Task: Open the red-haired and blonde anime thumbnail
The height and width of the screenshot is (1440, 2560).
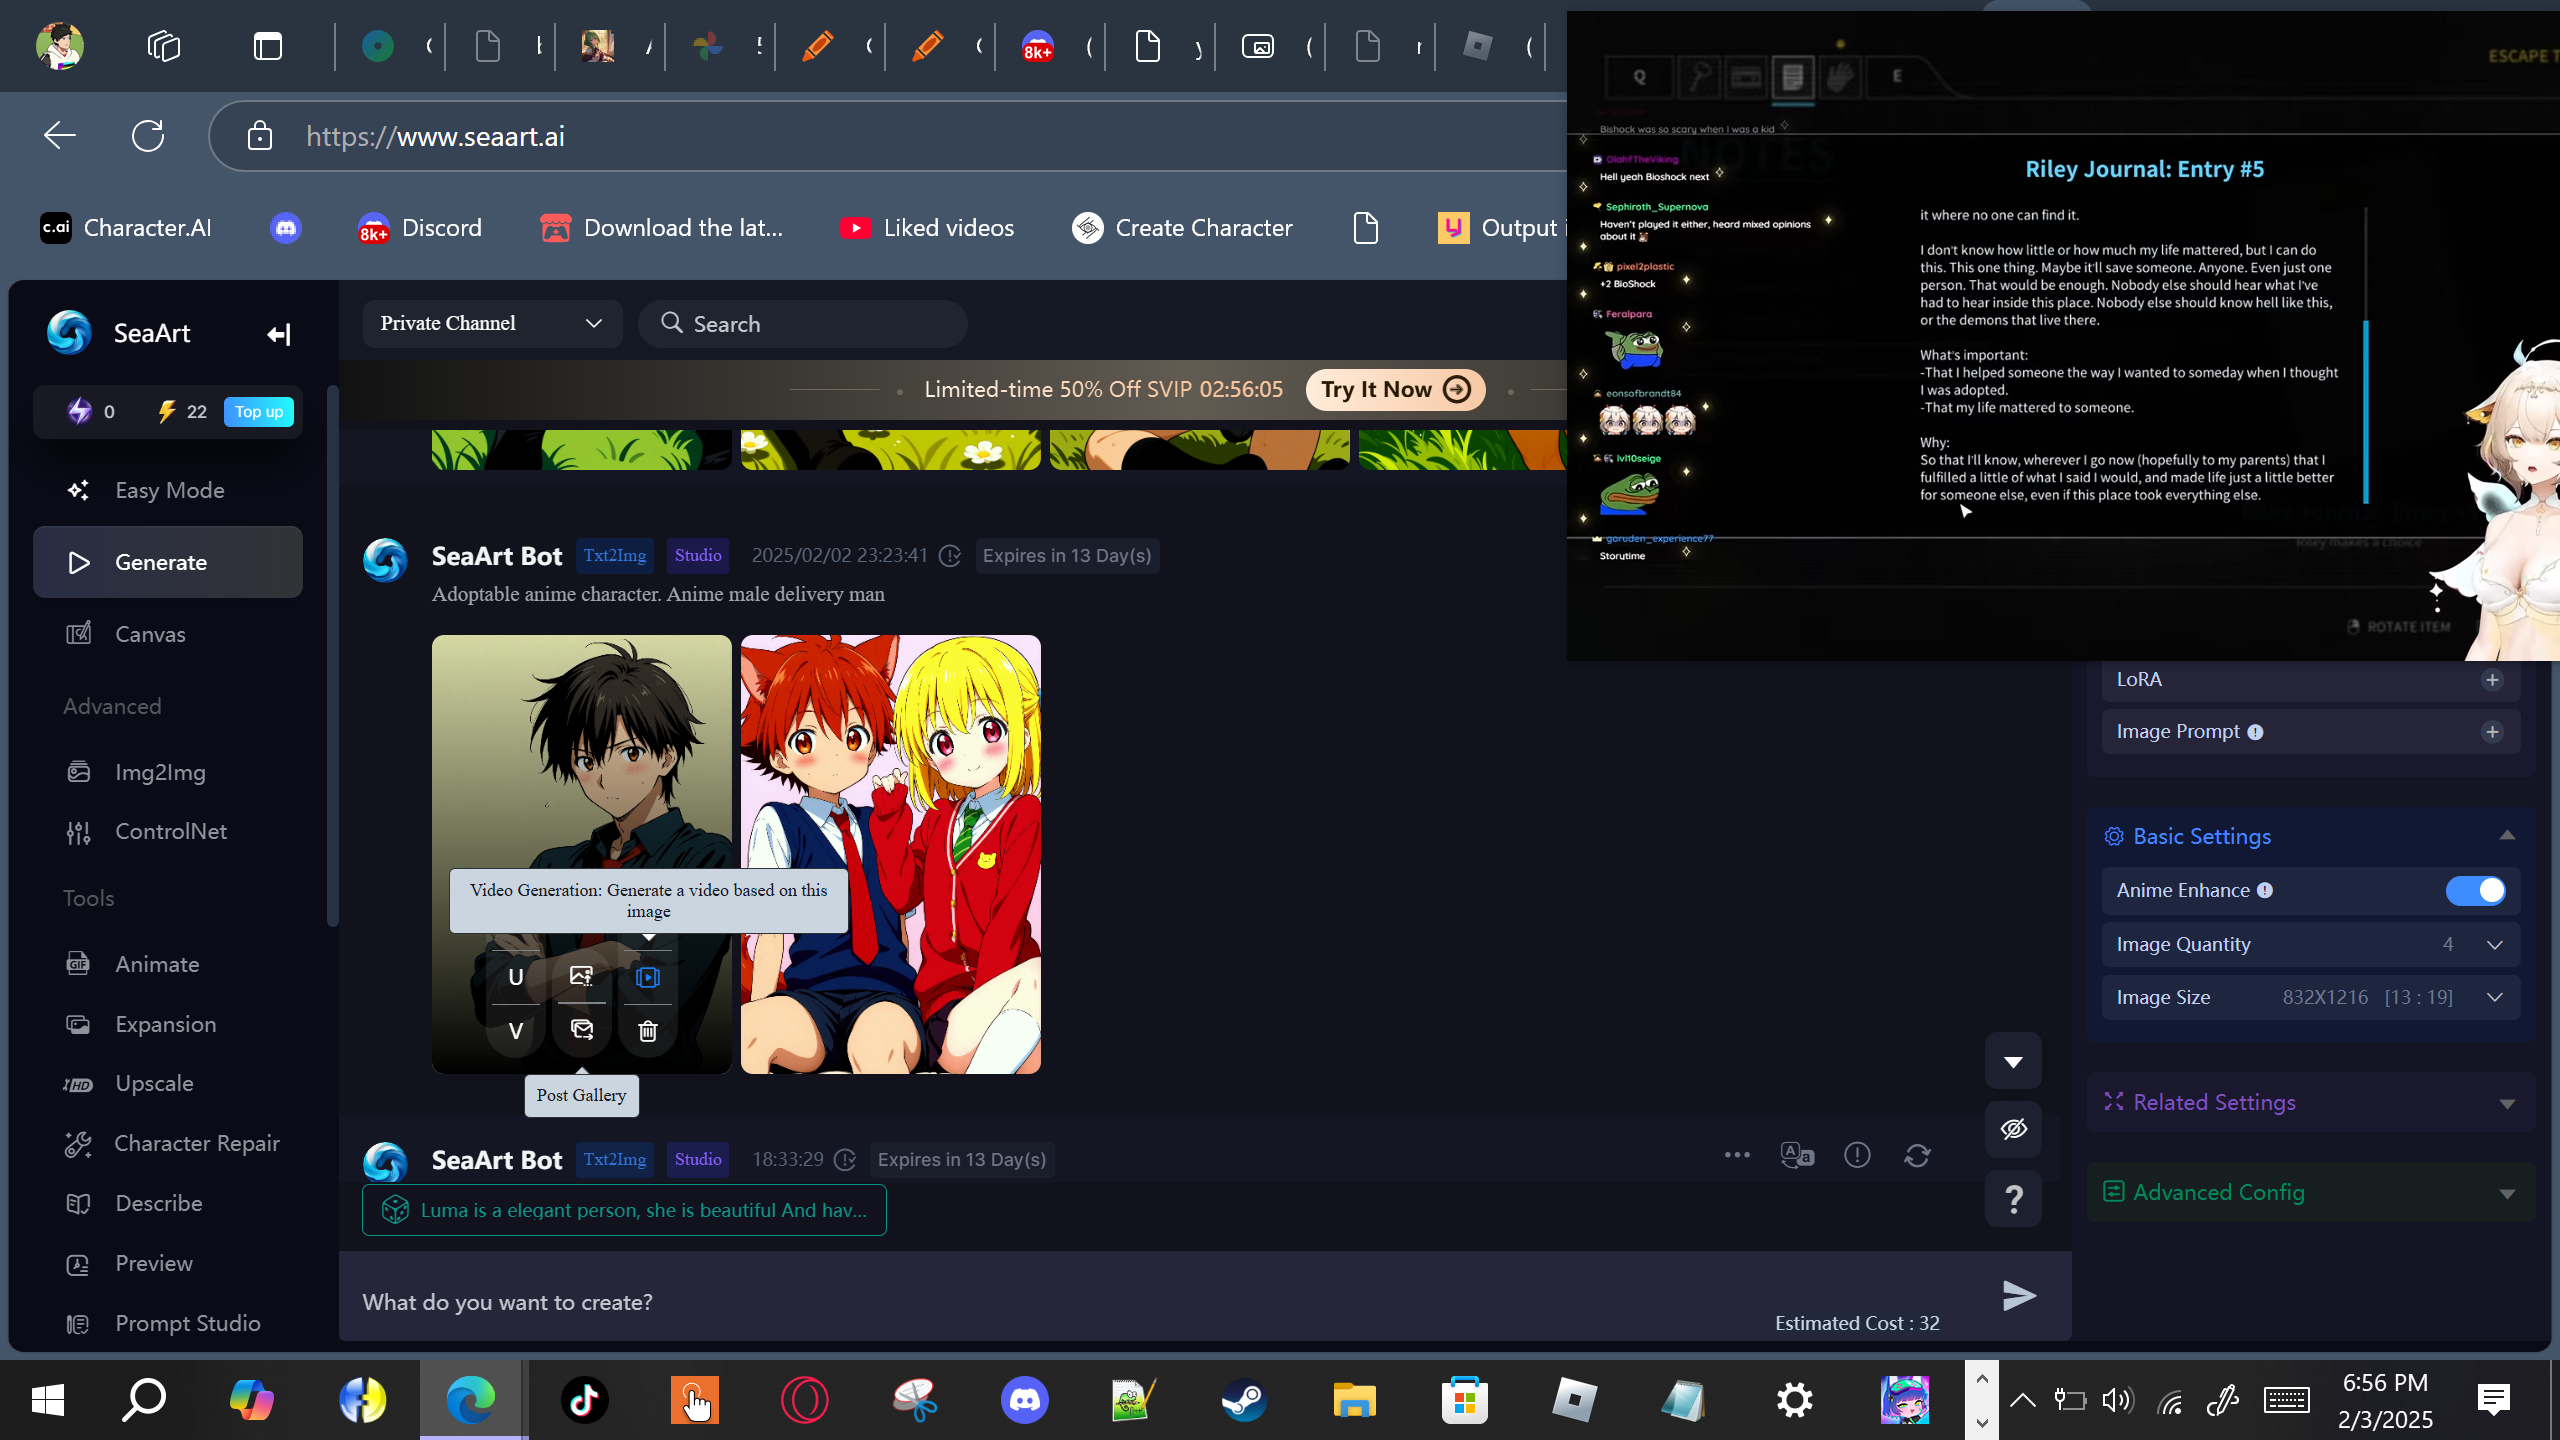Action: coord(891,854)
